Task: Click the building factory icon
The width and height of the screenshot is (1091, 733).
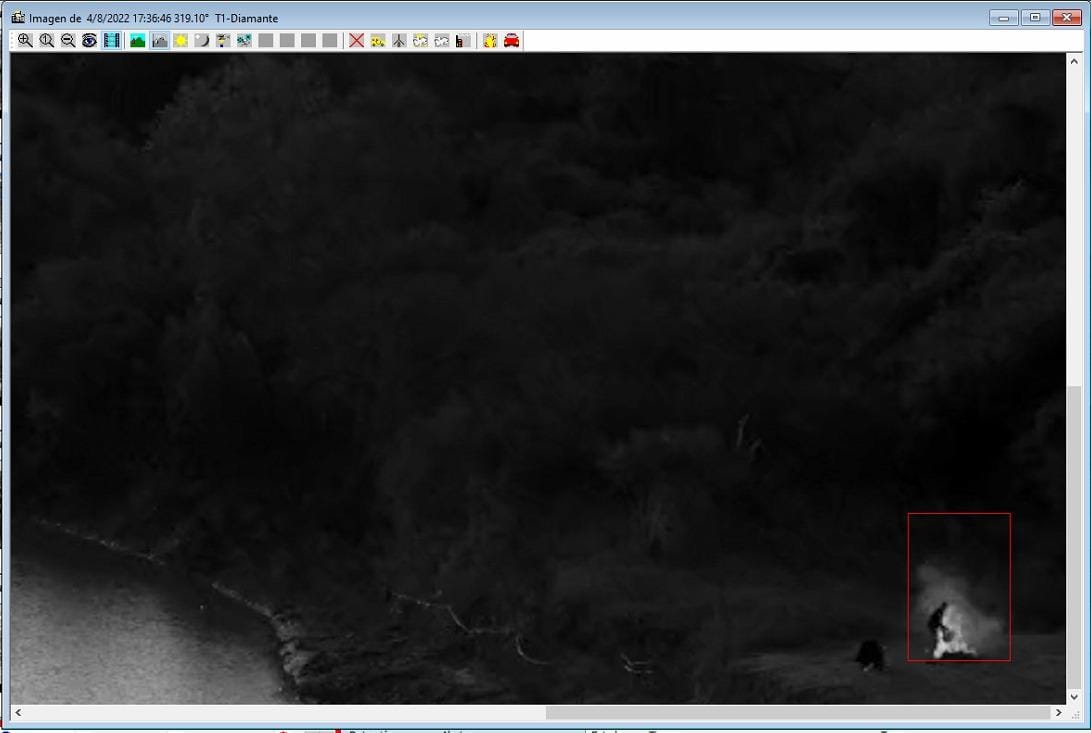Action: point(462,41)
